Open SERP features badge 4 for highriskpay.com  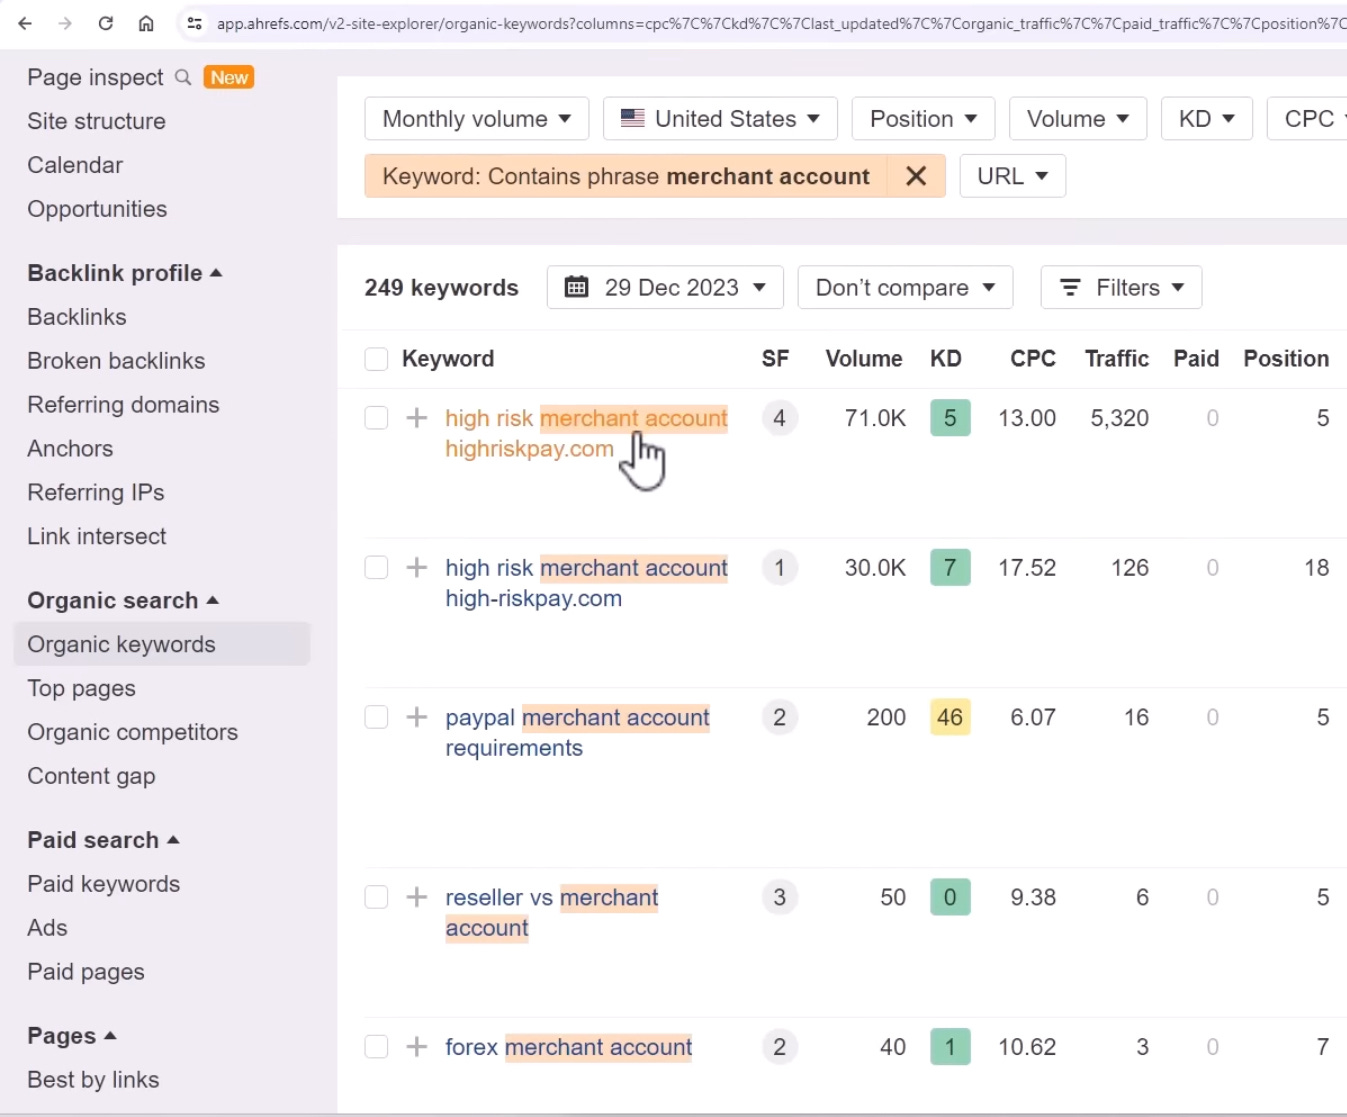[780, 418]
